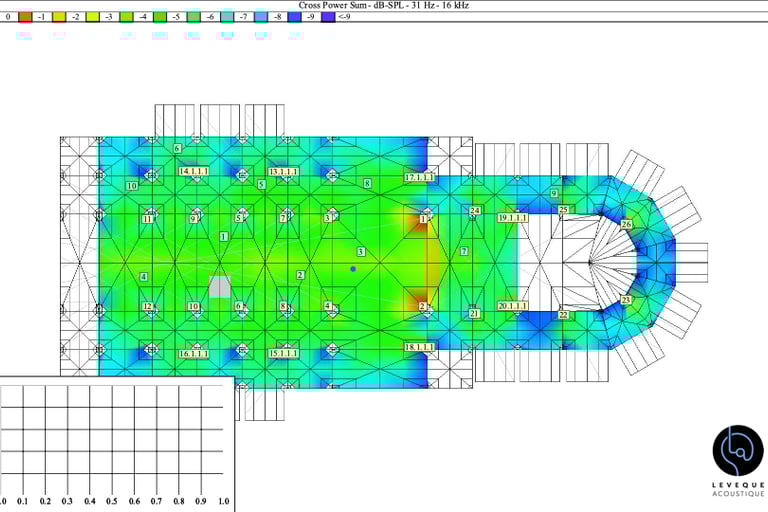768x512 pixels.
Task: Select speaker label 13.1.1.1
Action: pos(283,172)
